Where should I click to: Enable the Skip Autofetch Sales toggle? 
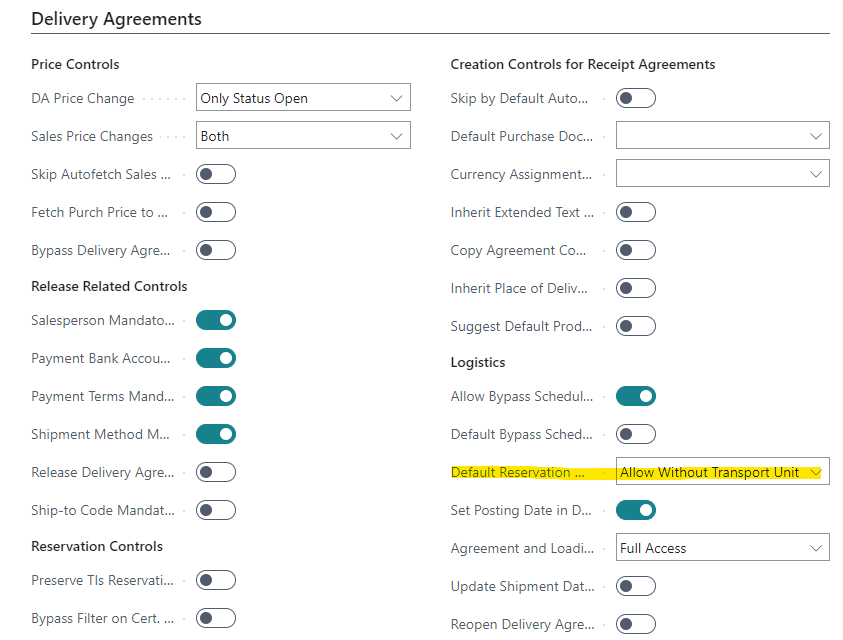215,174
